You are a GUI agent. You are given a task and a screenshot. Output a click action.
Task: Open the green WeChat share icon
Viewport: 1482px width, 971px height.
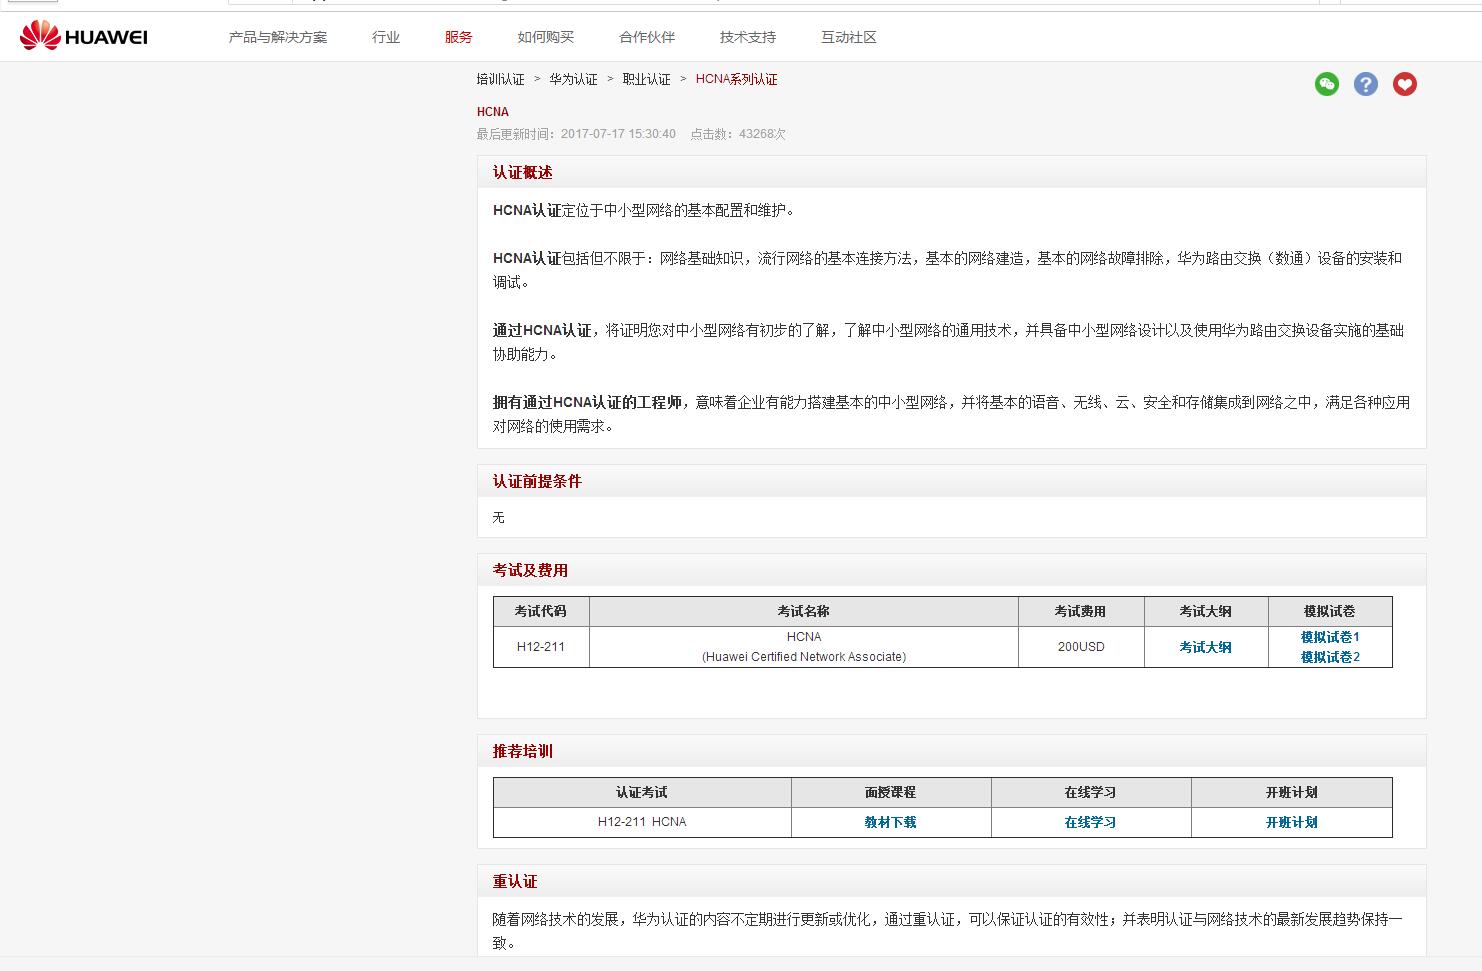pyautogui.click(x=1327, y=84)
